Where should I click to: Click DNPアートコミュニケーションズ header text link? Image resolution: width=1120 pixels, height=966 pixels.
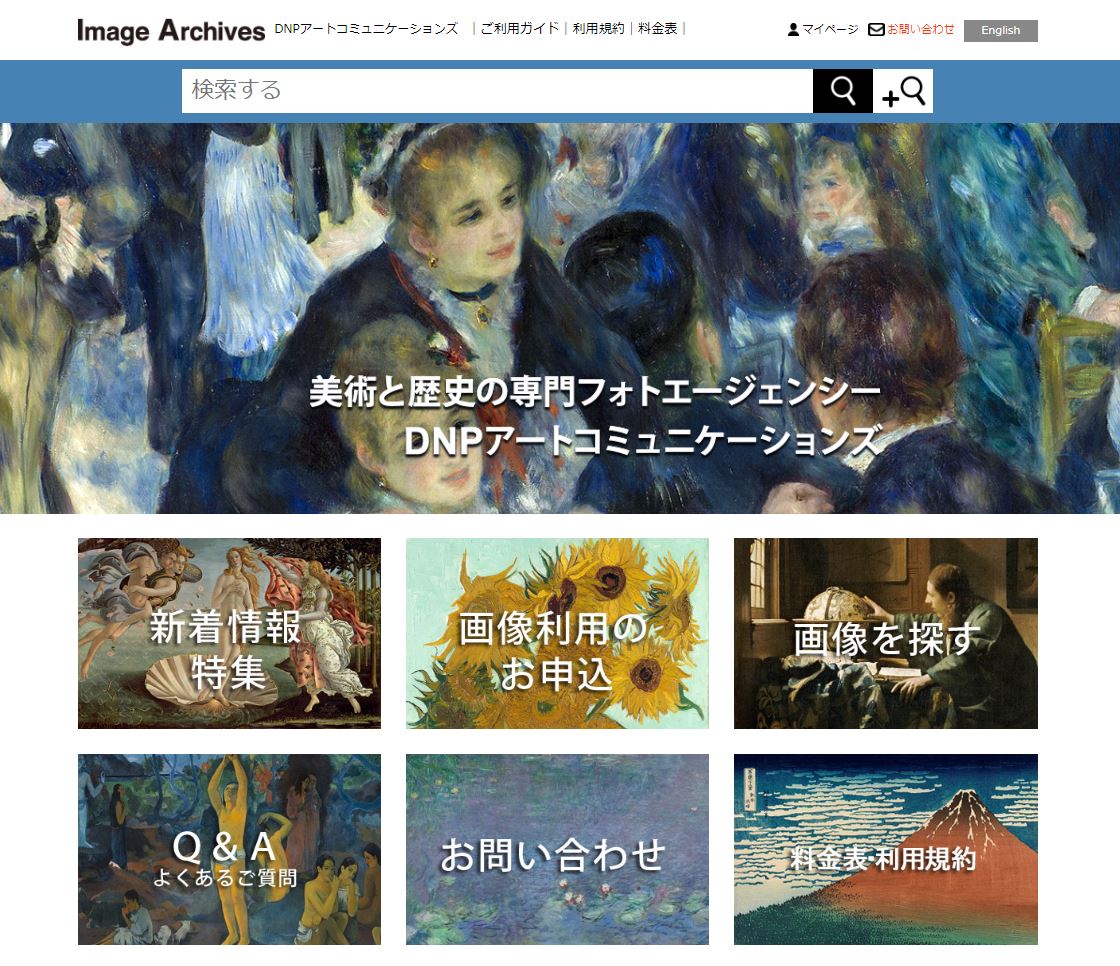point(366,29)
